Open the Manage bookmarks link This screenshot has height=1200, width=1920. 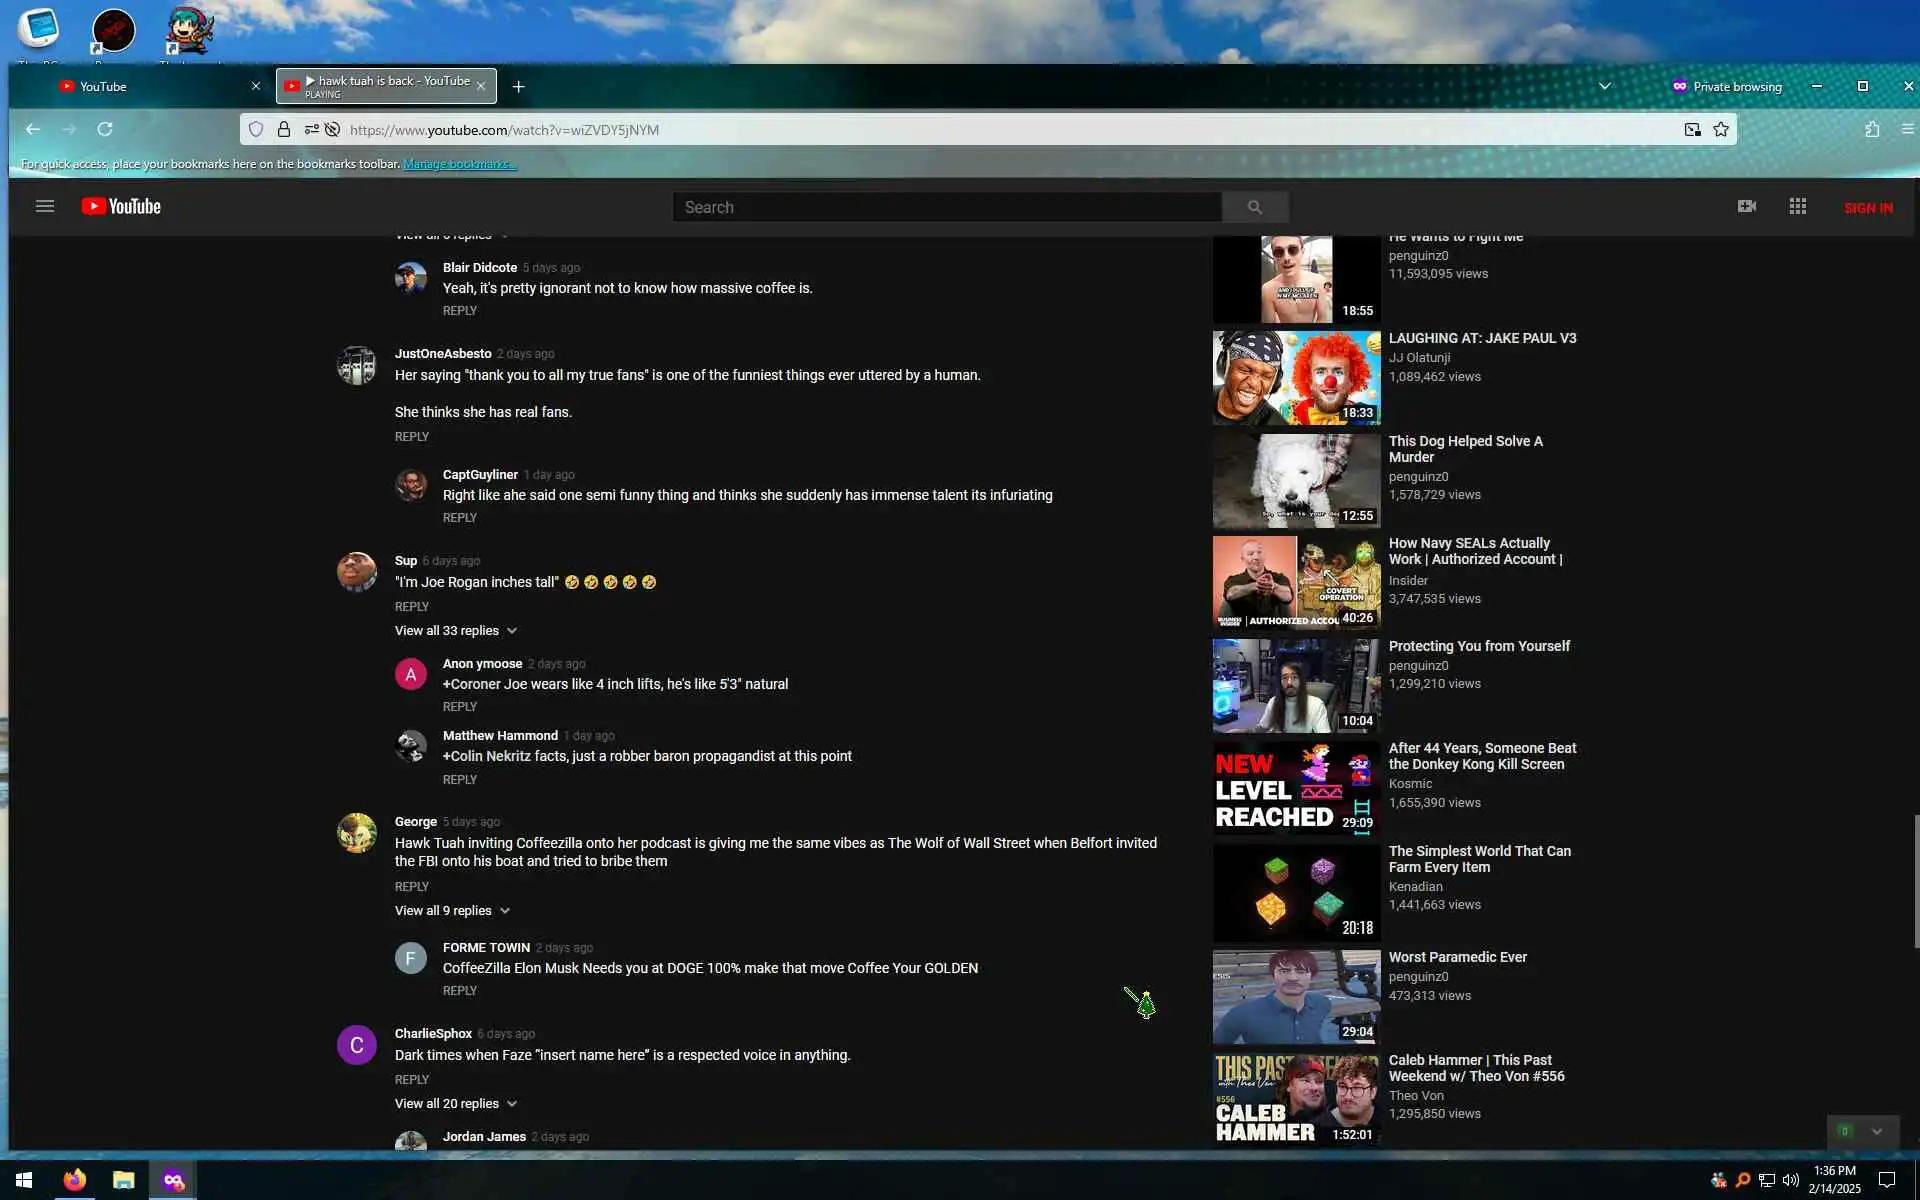459,164
